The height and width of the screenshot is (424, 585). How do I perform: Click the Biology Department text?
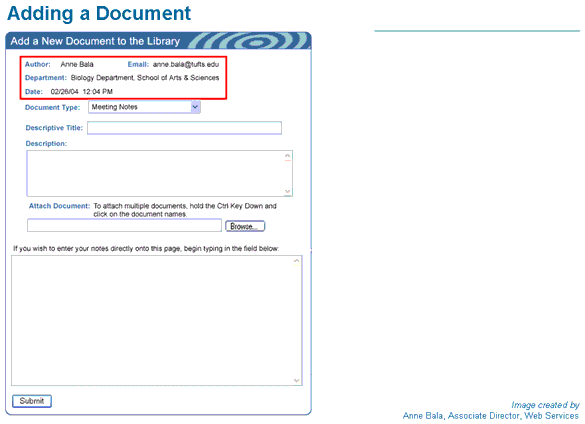tap(145, 78)
